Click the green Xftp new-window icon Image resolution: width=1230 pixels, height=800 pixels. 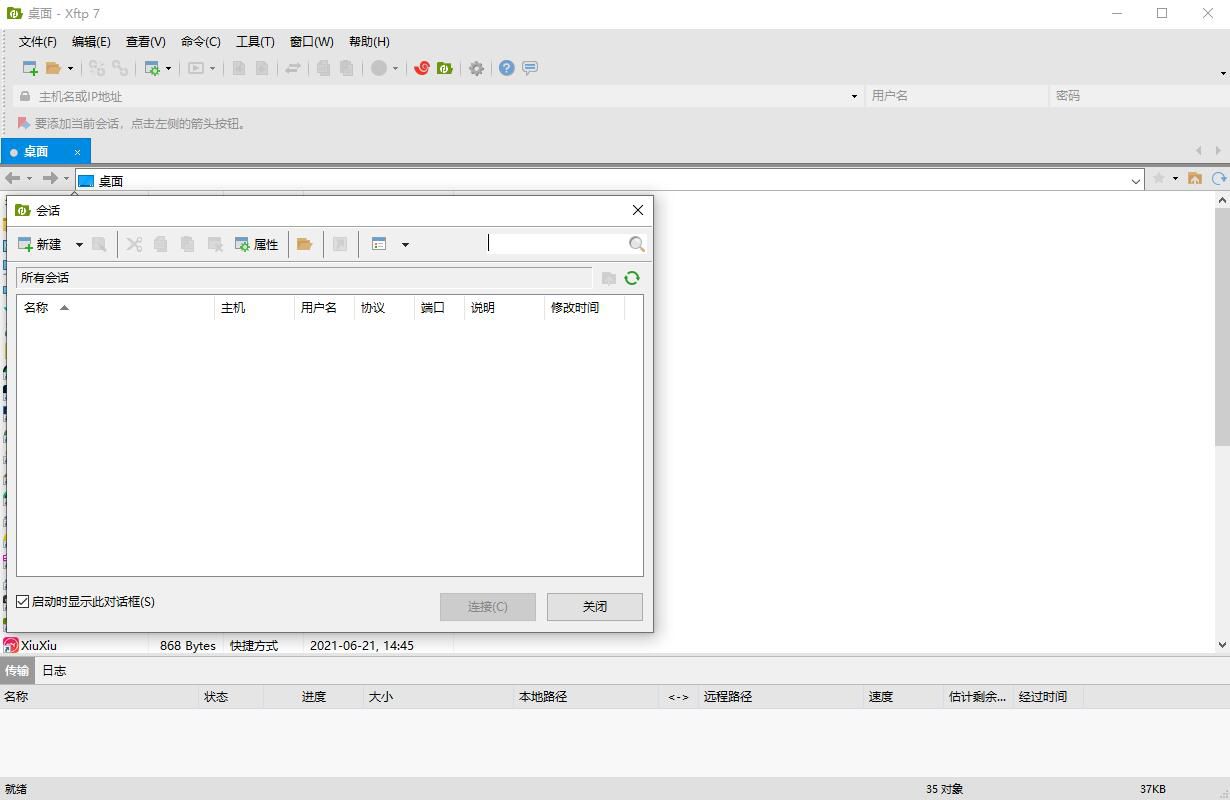445,68
